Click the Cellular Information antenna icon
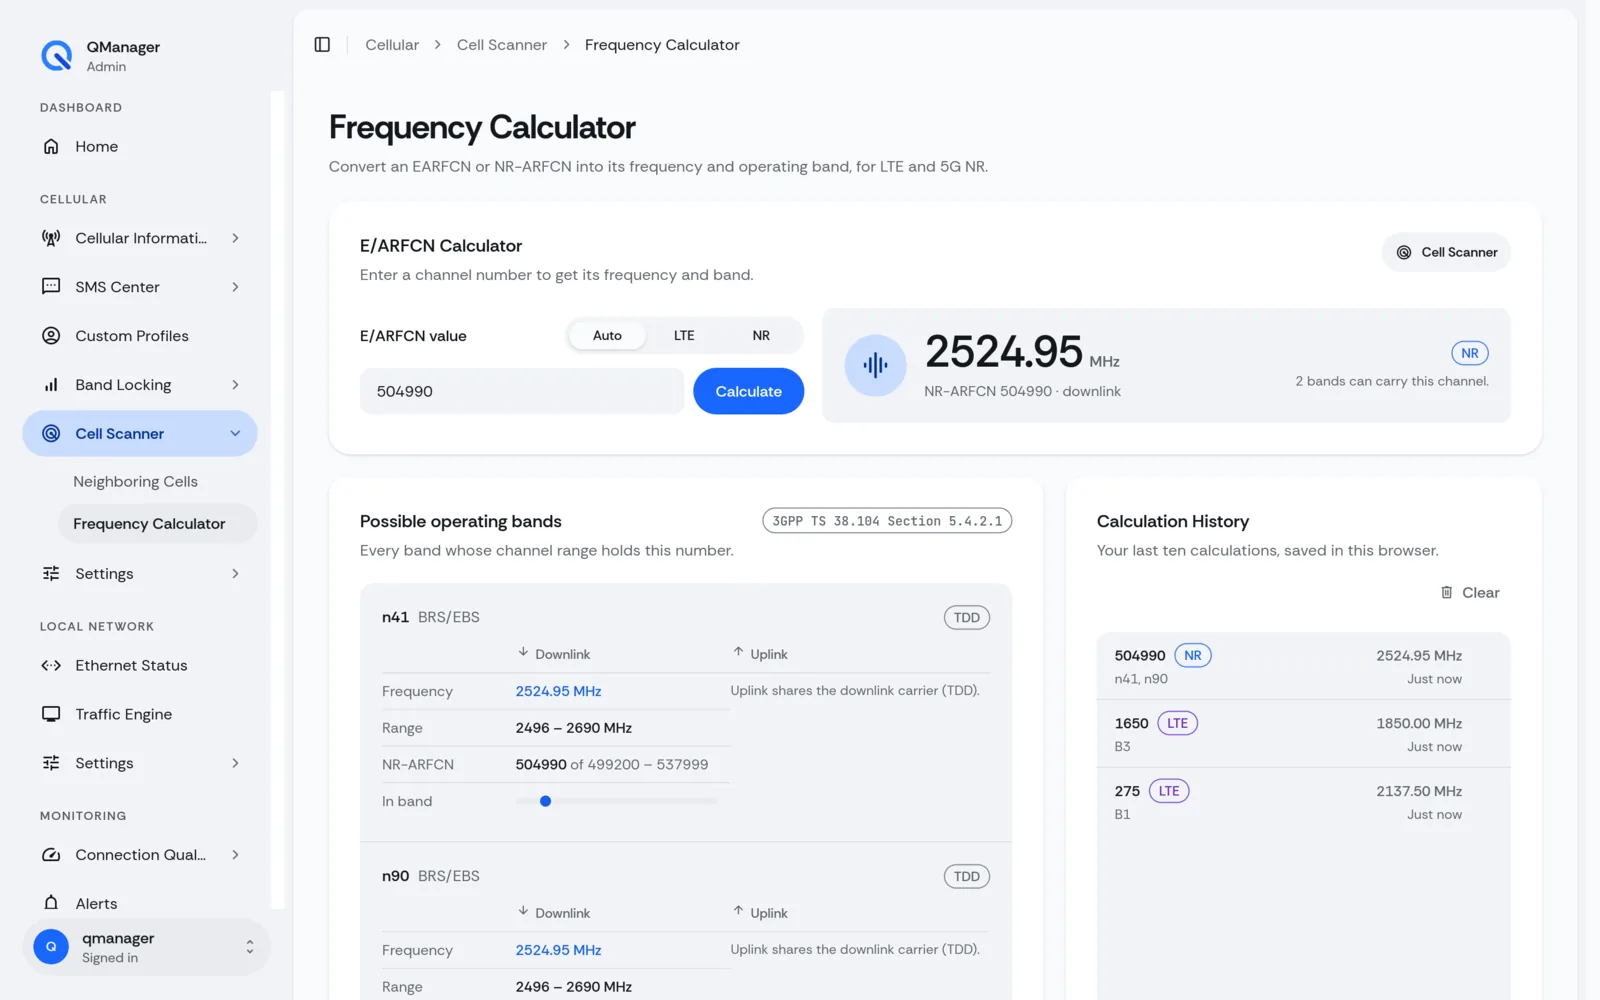 tap(51, 238)
